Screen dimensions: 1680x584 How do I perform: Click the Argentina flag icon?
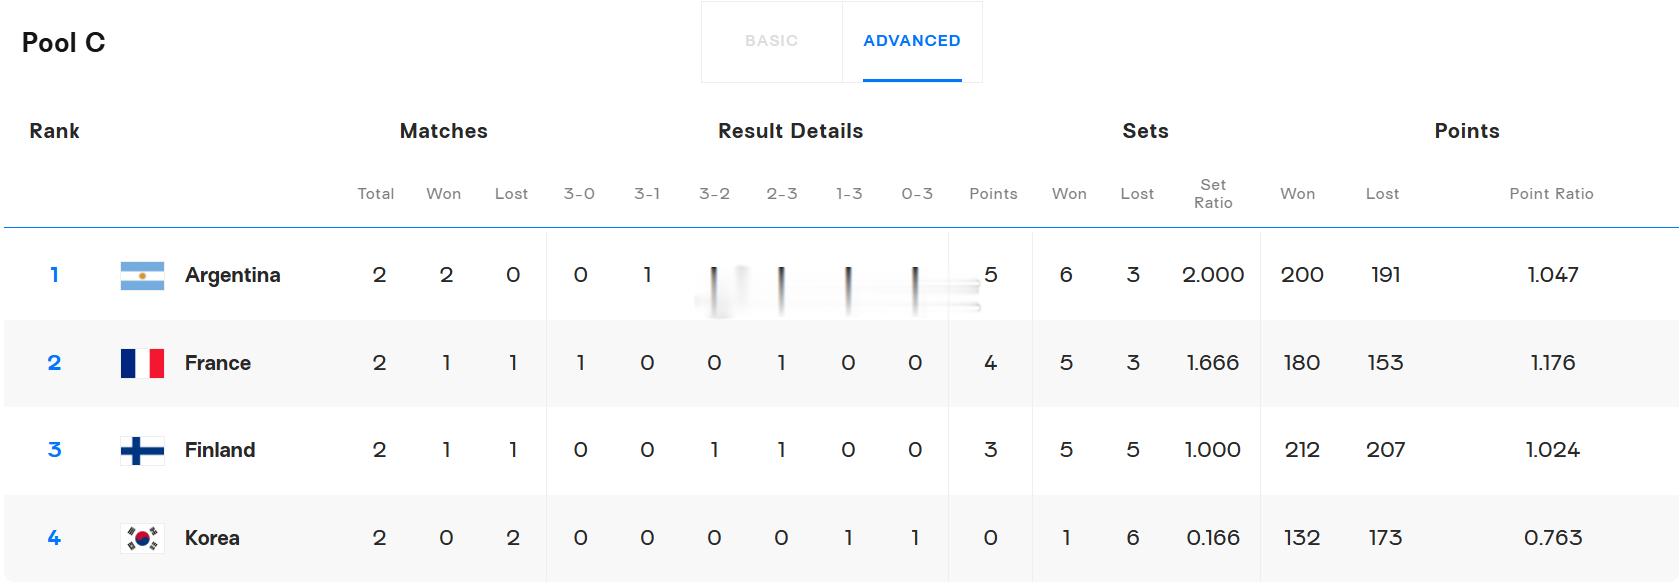pyautogui.click(x=142, y=275)
